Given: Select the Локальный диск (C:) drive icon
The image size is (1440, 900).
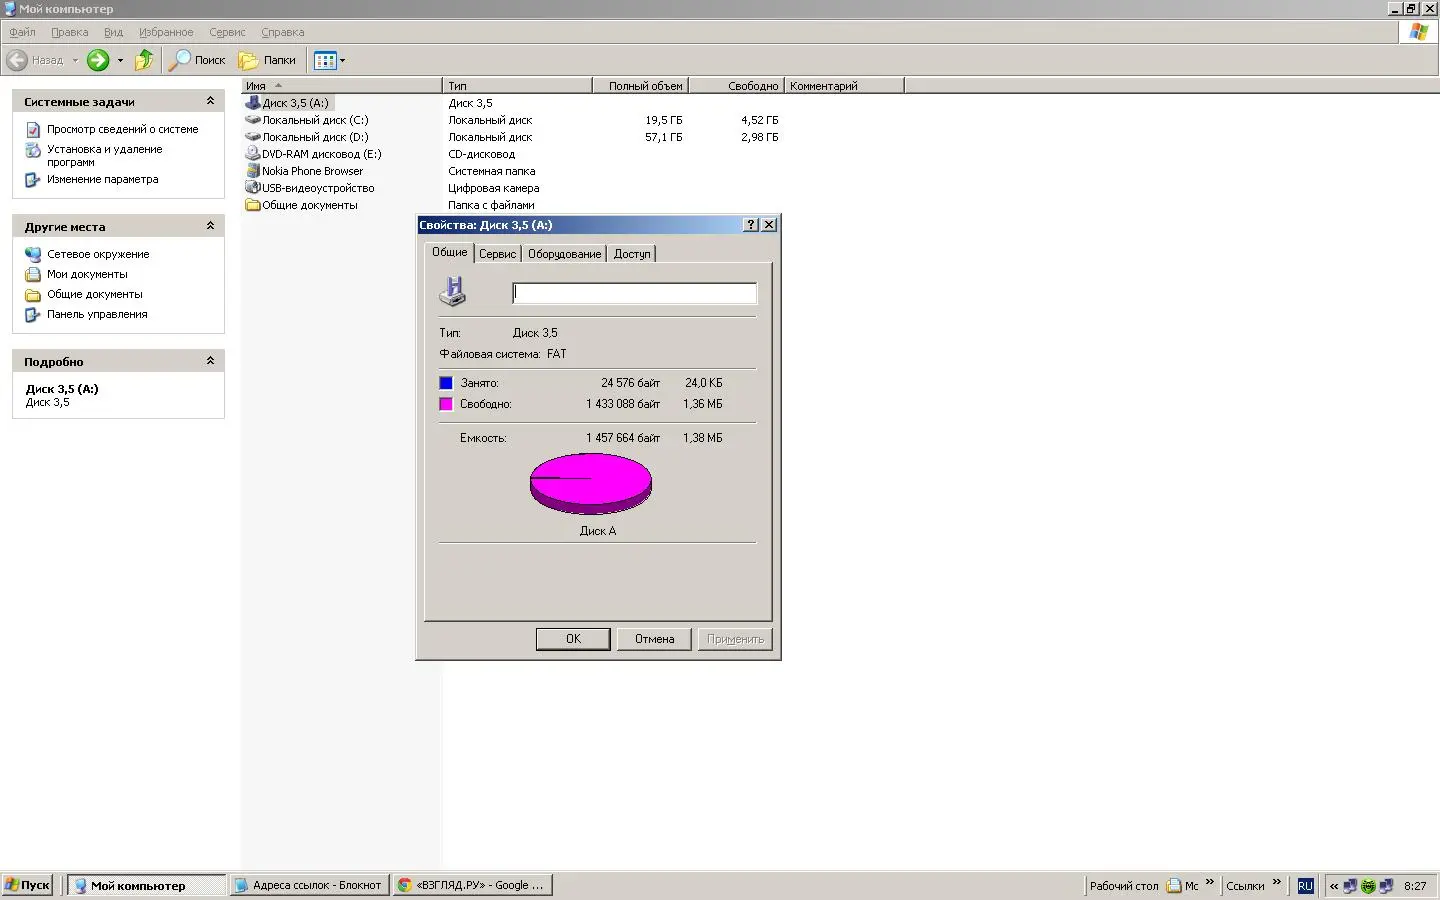Looking at the screenshot, I should (x=253, y=120).
